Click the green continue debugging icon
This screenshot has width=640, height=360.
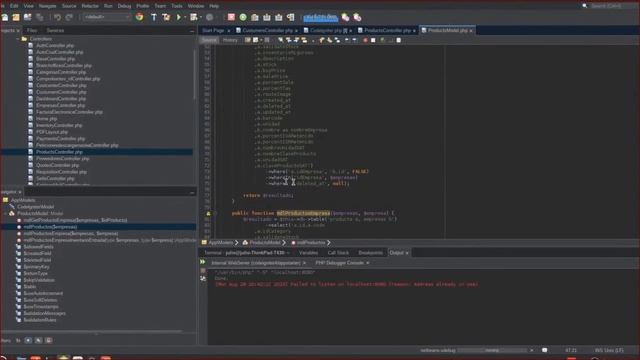(x=243, y=17)
